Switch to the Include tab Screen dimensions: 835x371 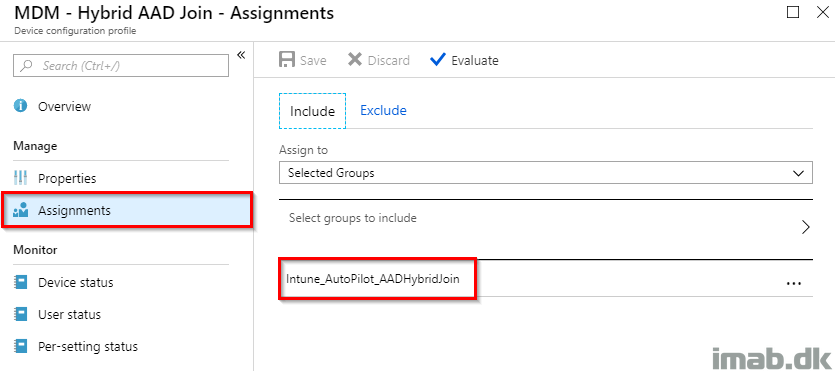[x=312, y=111]
